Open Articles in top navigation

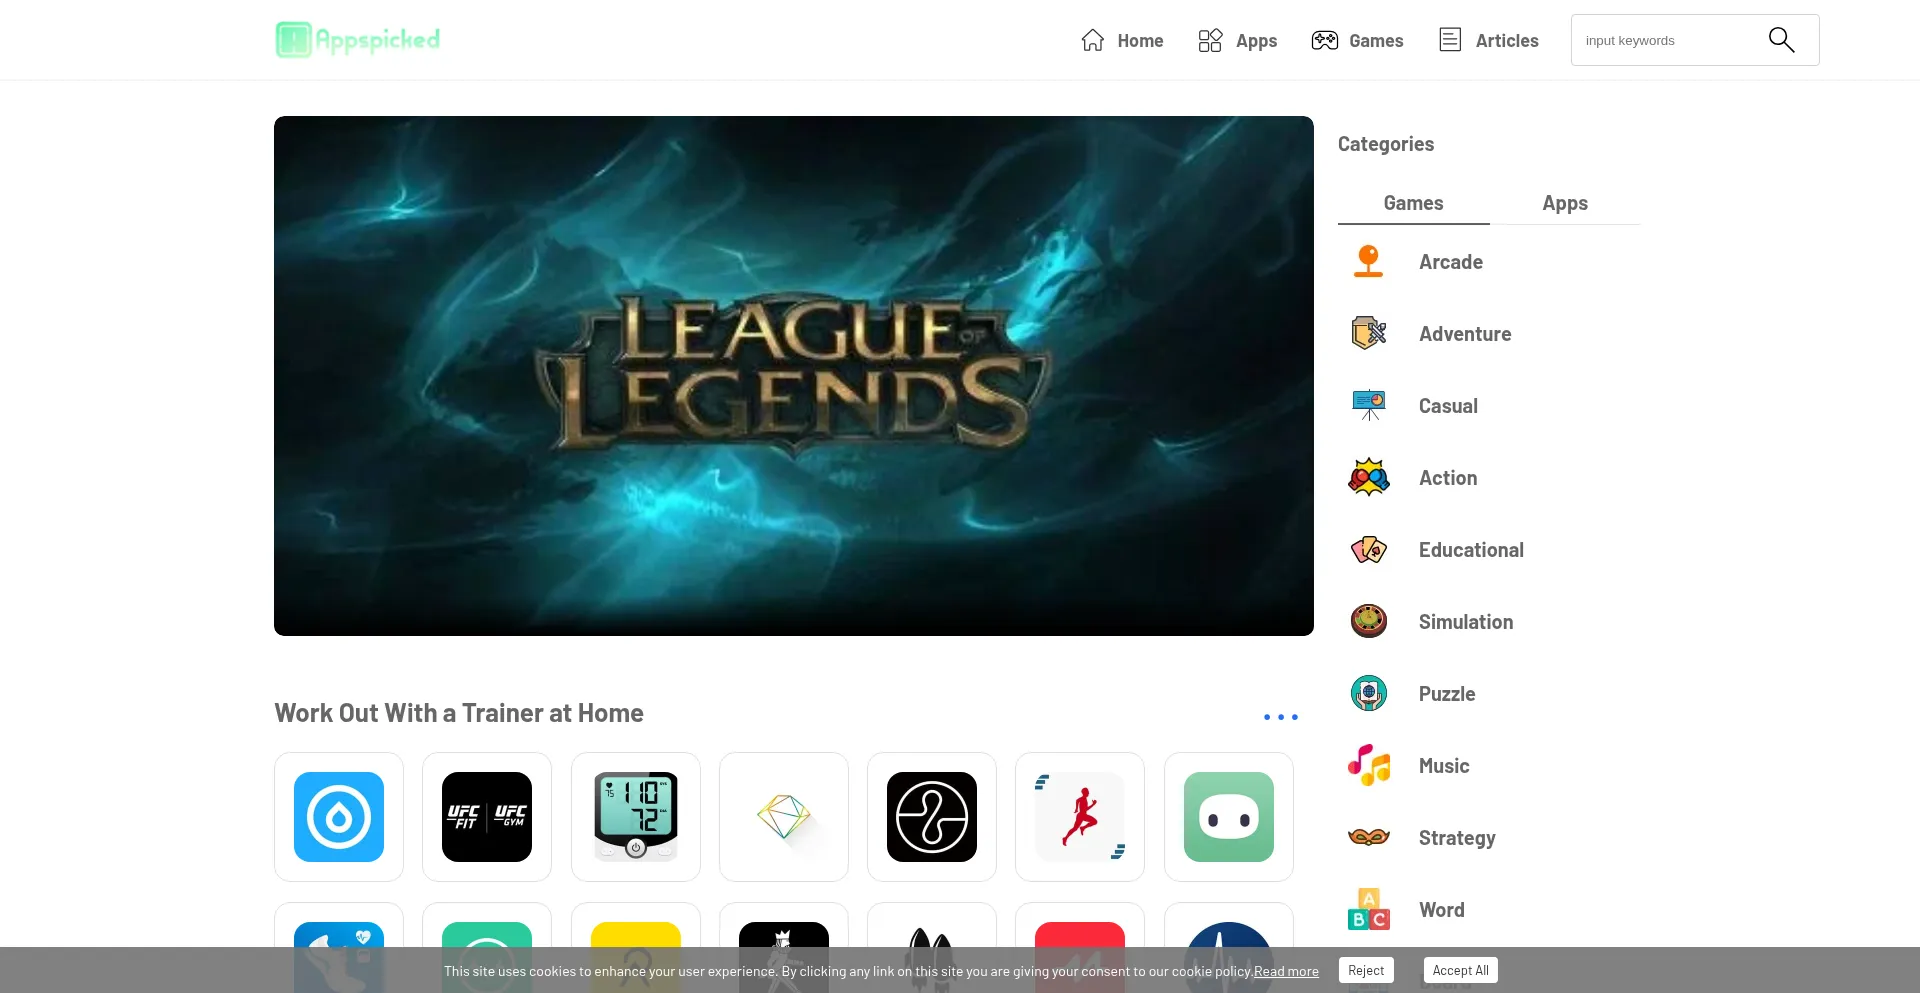tap(1507, 41)
